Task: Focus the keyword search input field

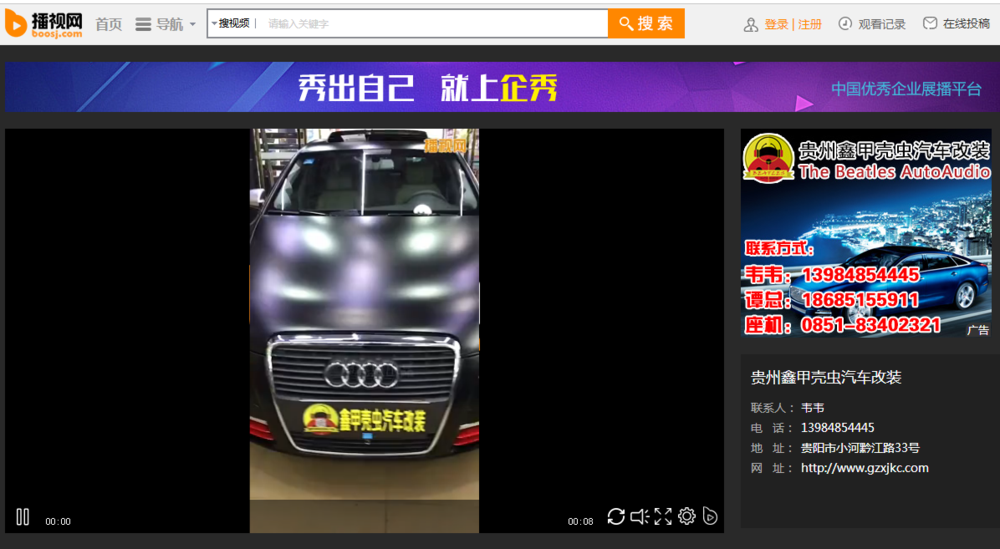Action: point(434,24)
